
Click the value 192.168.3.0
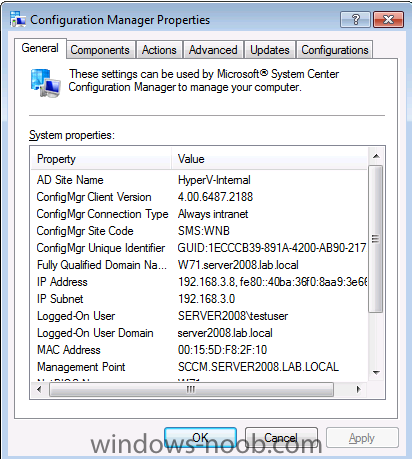pyautogui.click(x=206, y=299)
